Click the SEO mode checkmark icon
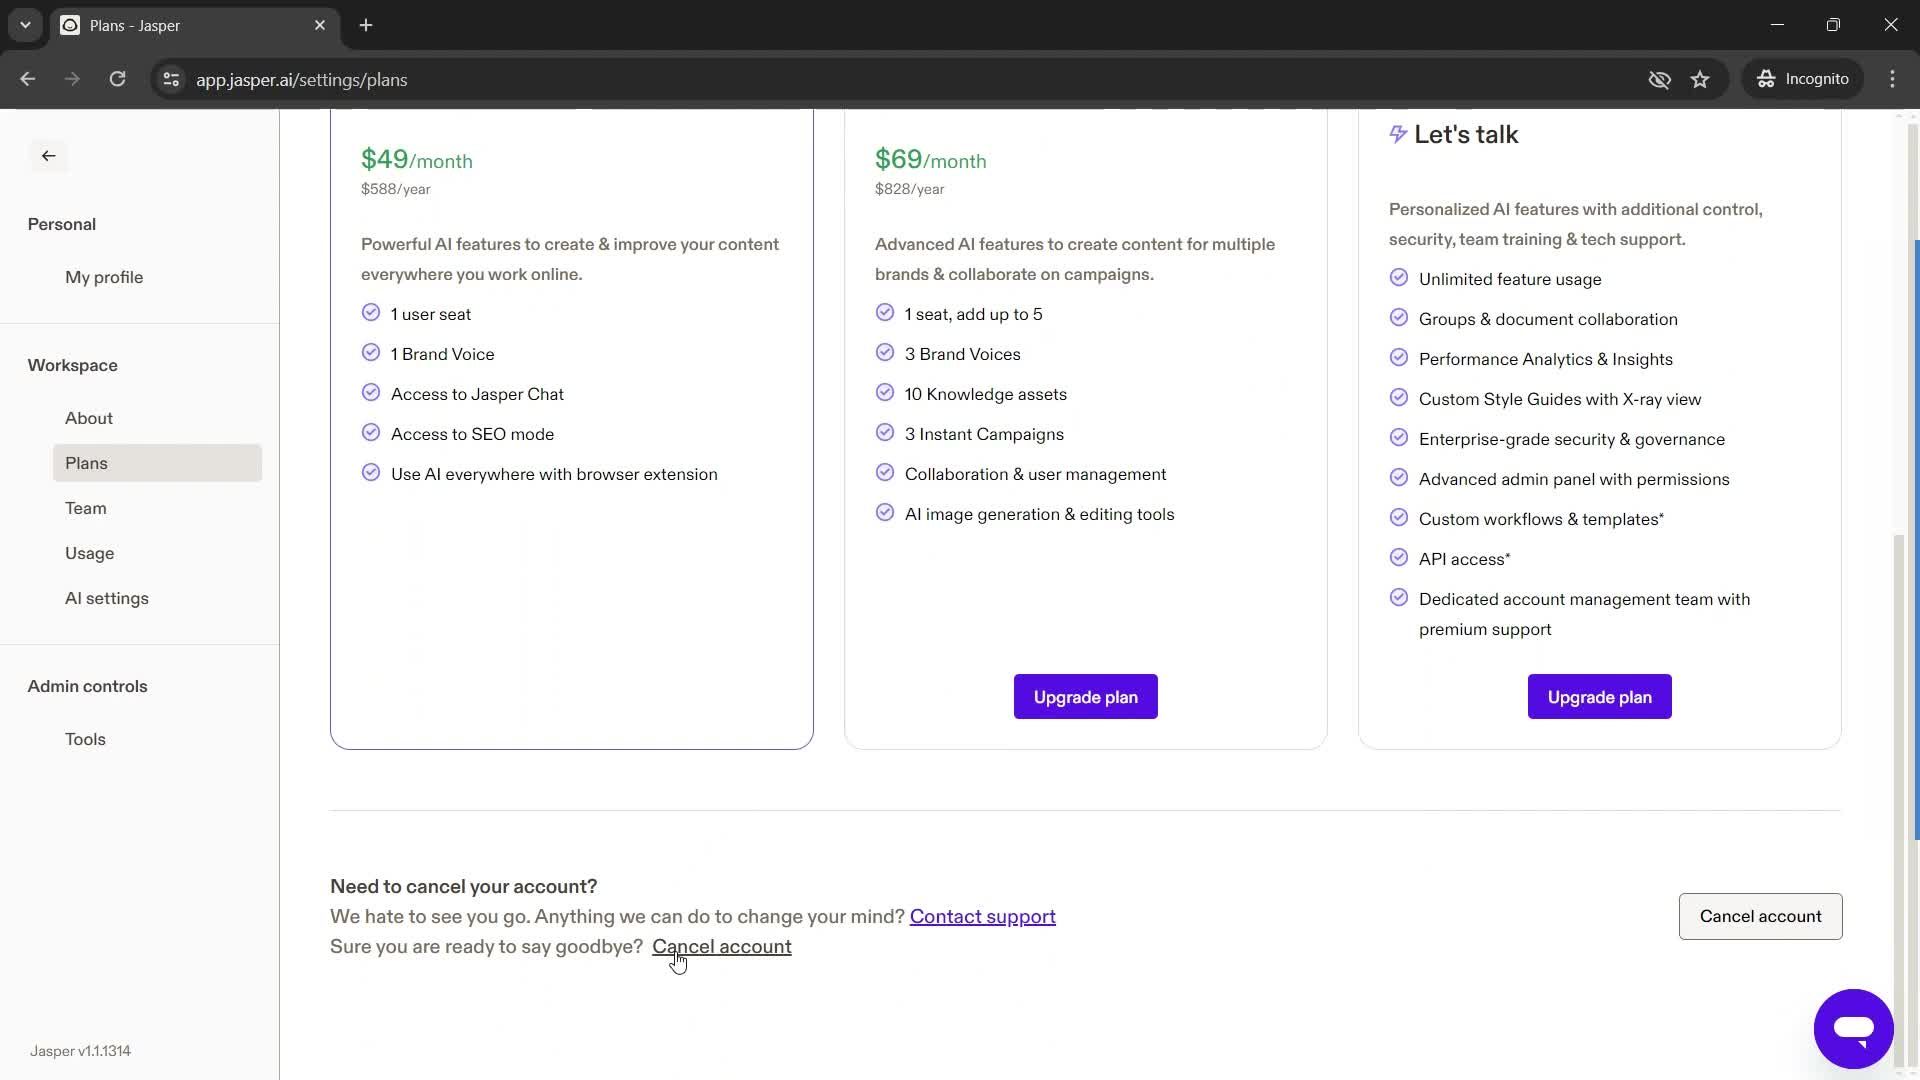The width and height of the screenshot is (1920, 1080). click(x=371, y=433)
